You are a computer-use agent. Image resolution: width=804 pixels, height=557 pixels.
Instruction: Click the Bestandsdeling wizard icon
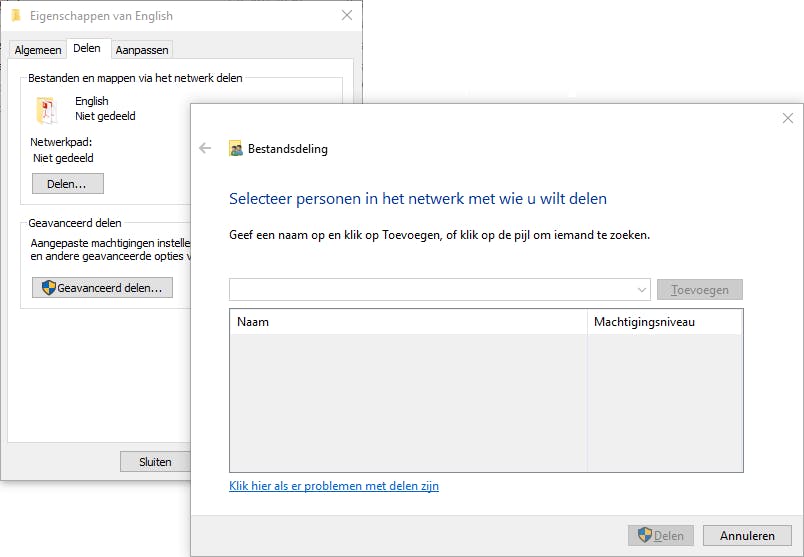click(x=236, y=149)
